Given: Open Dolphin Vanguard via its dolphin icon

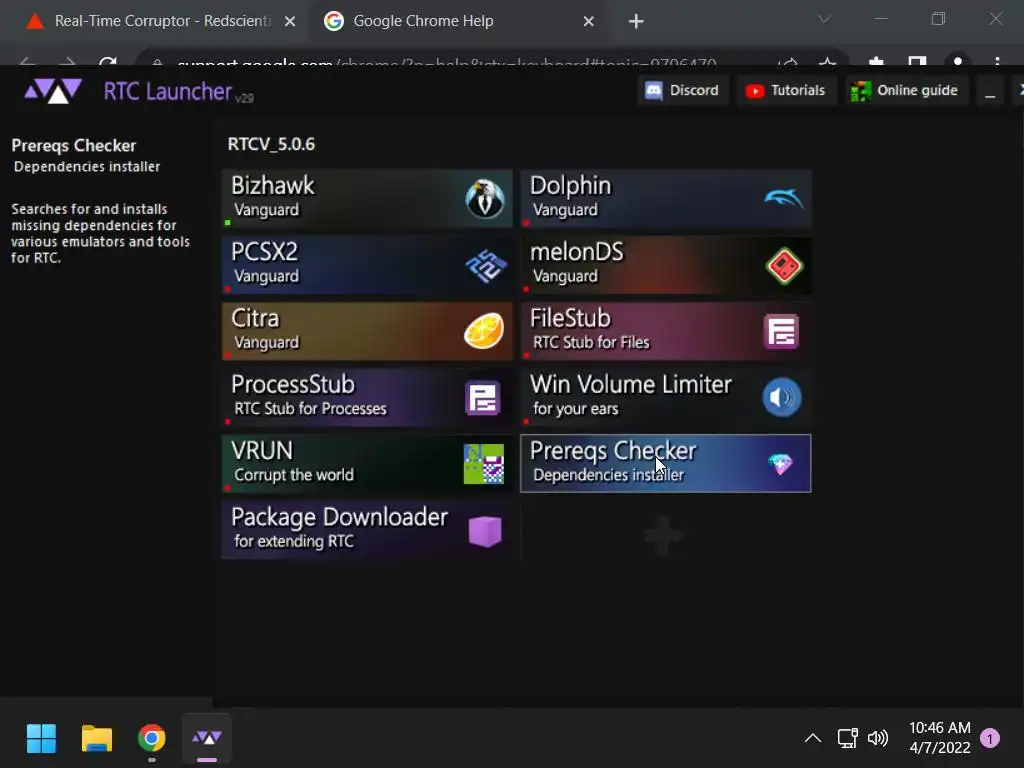Looking at the screenshot, I should pyautogui.click(x=783, y=197).
